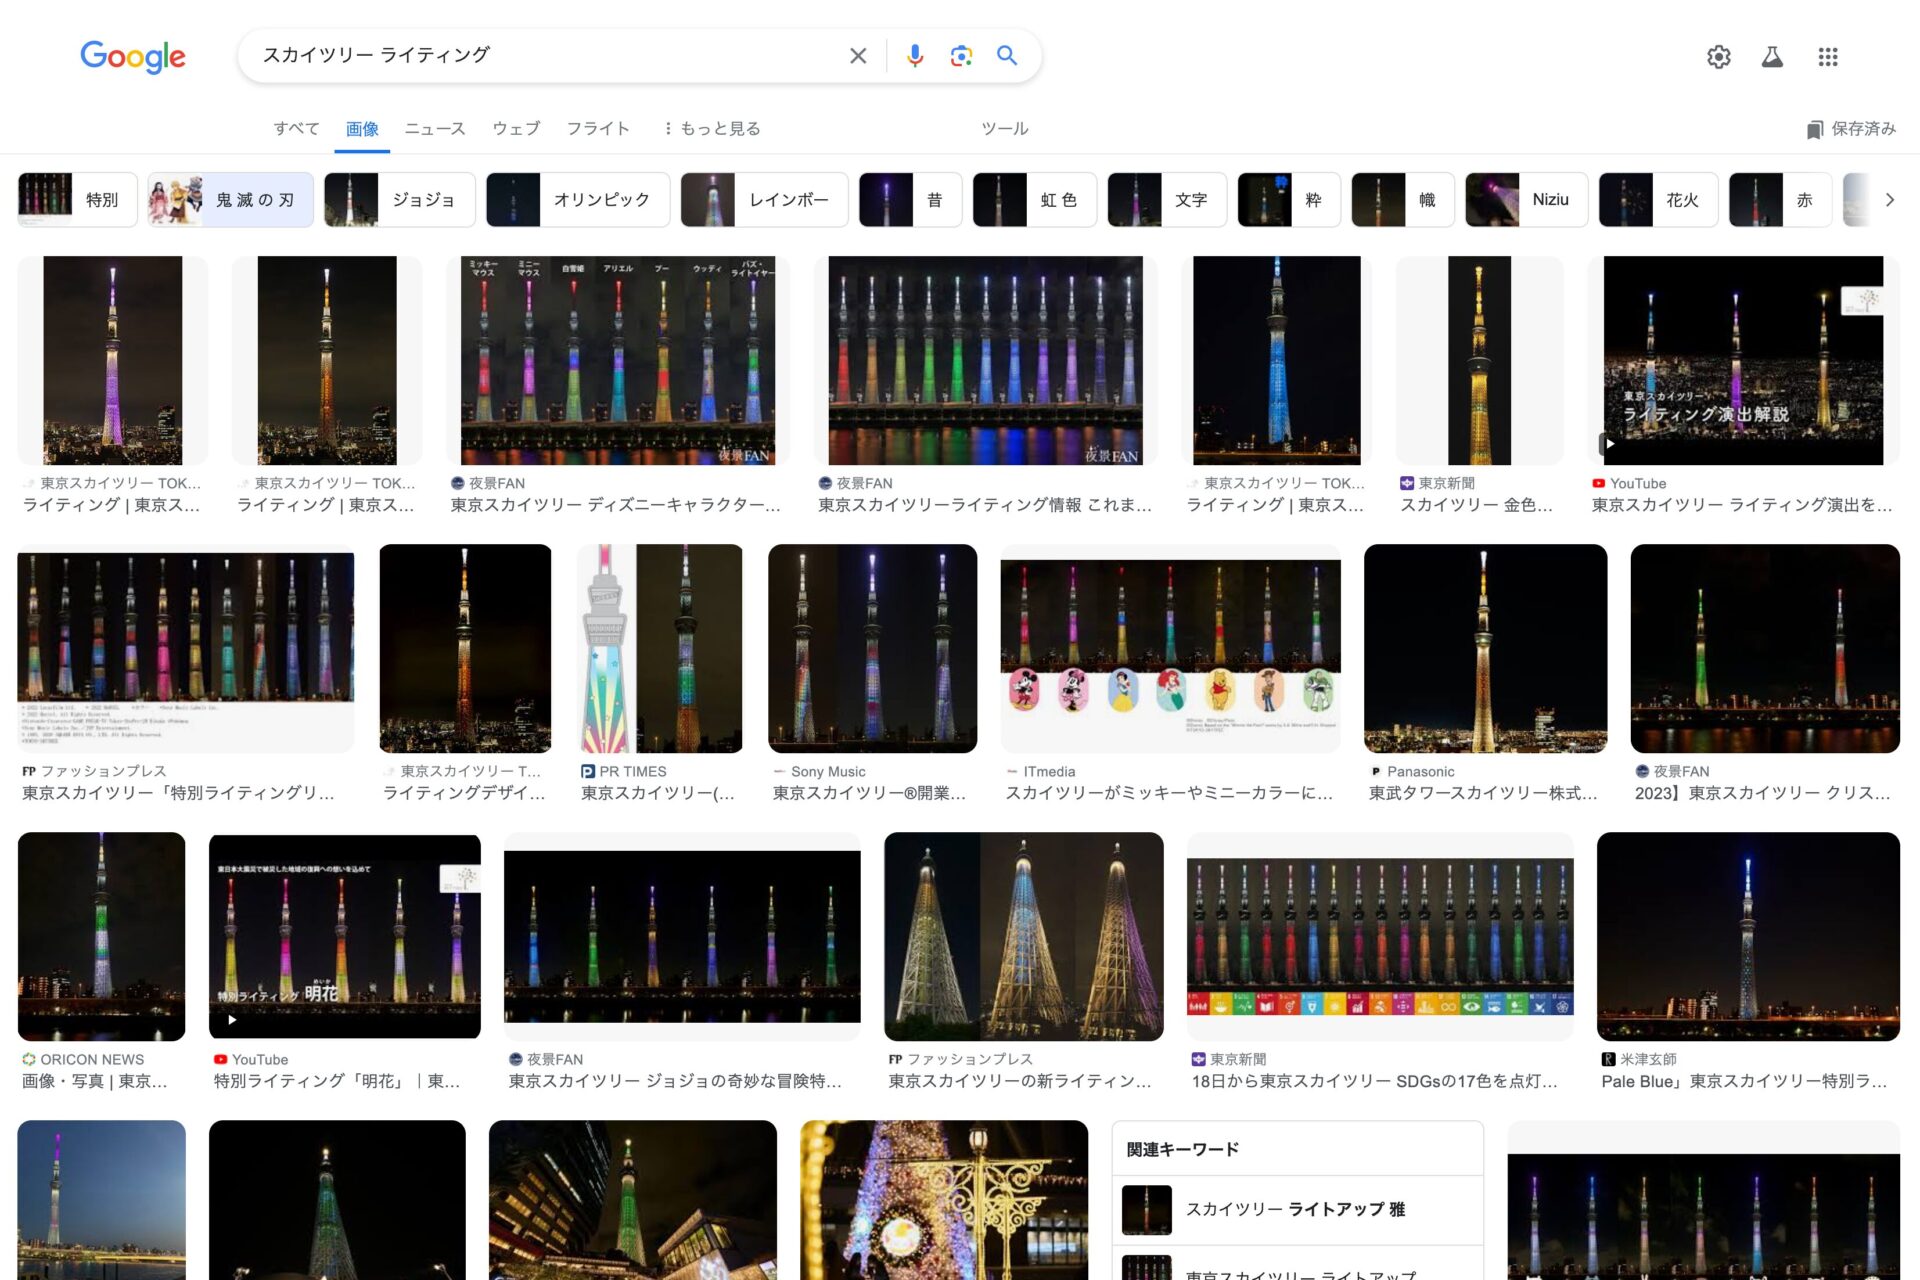Viewport: 1920px width, 1280px height.
Task: Select the 画像 tab
Action: (x=362, y=128)
